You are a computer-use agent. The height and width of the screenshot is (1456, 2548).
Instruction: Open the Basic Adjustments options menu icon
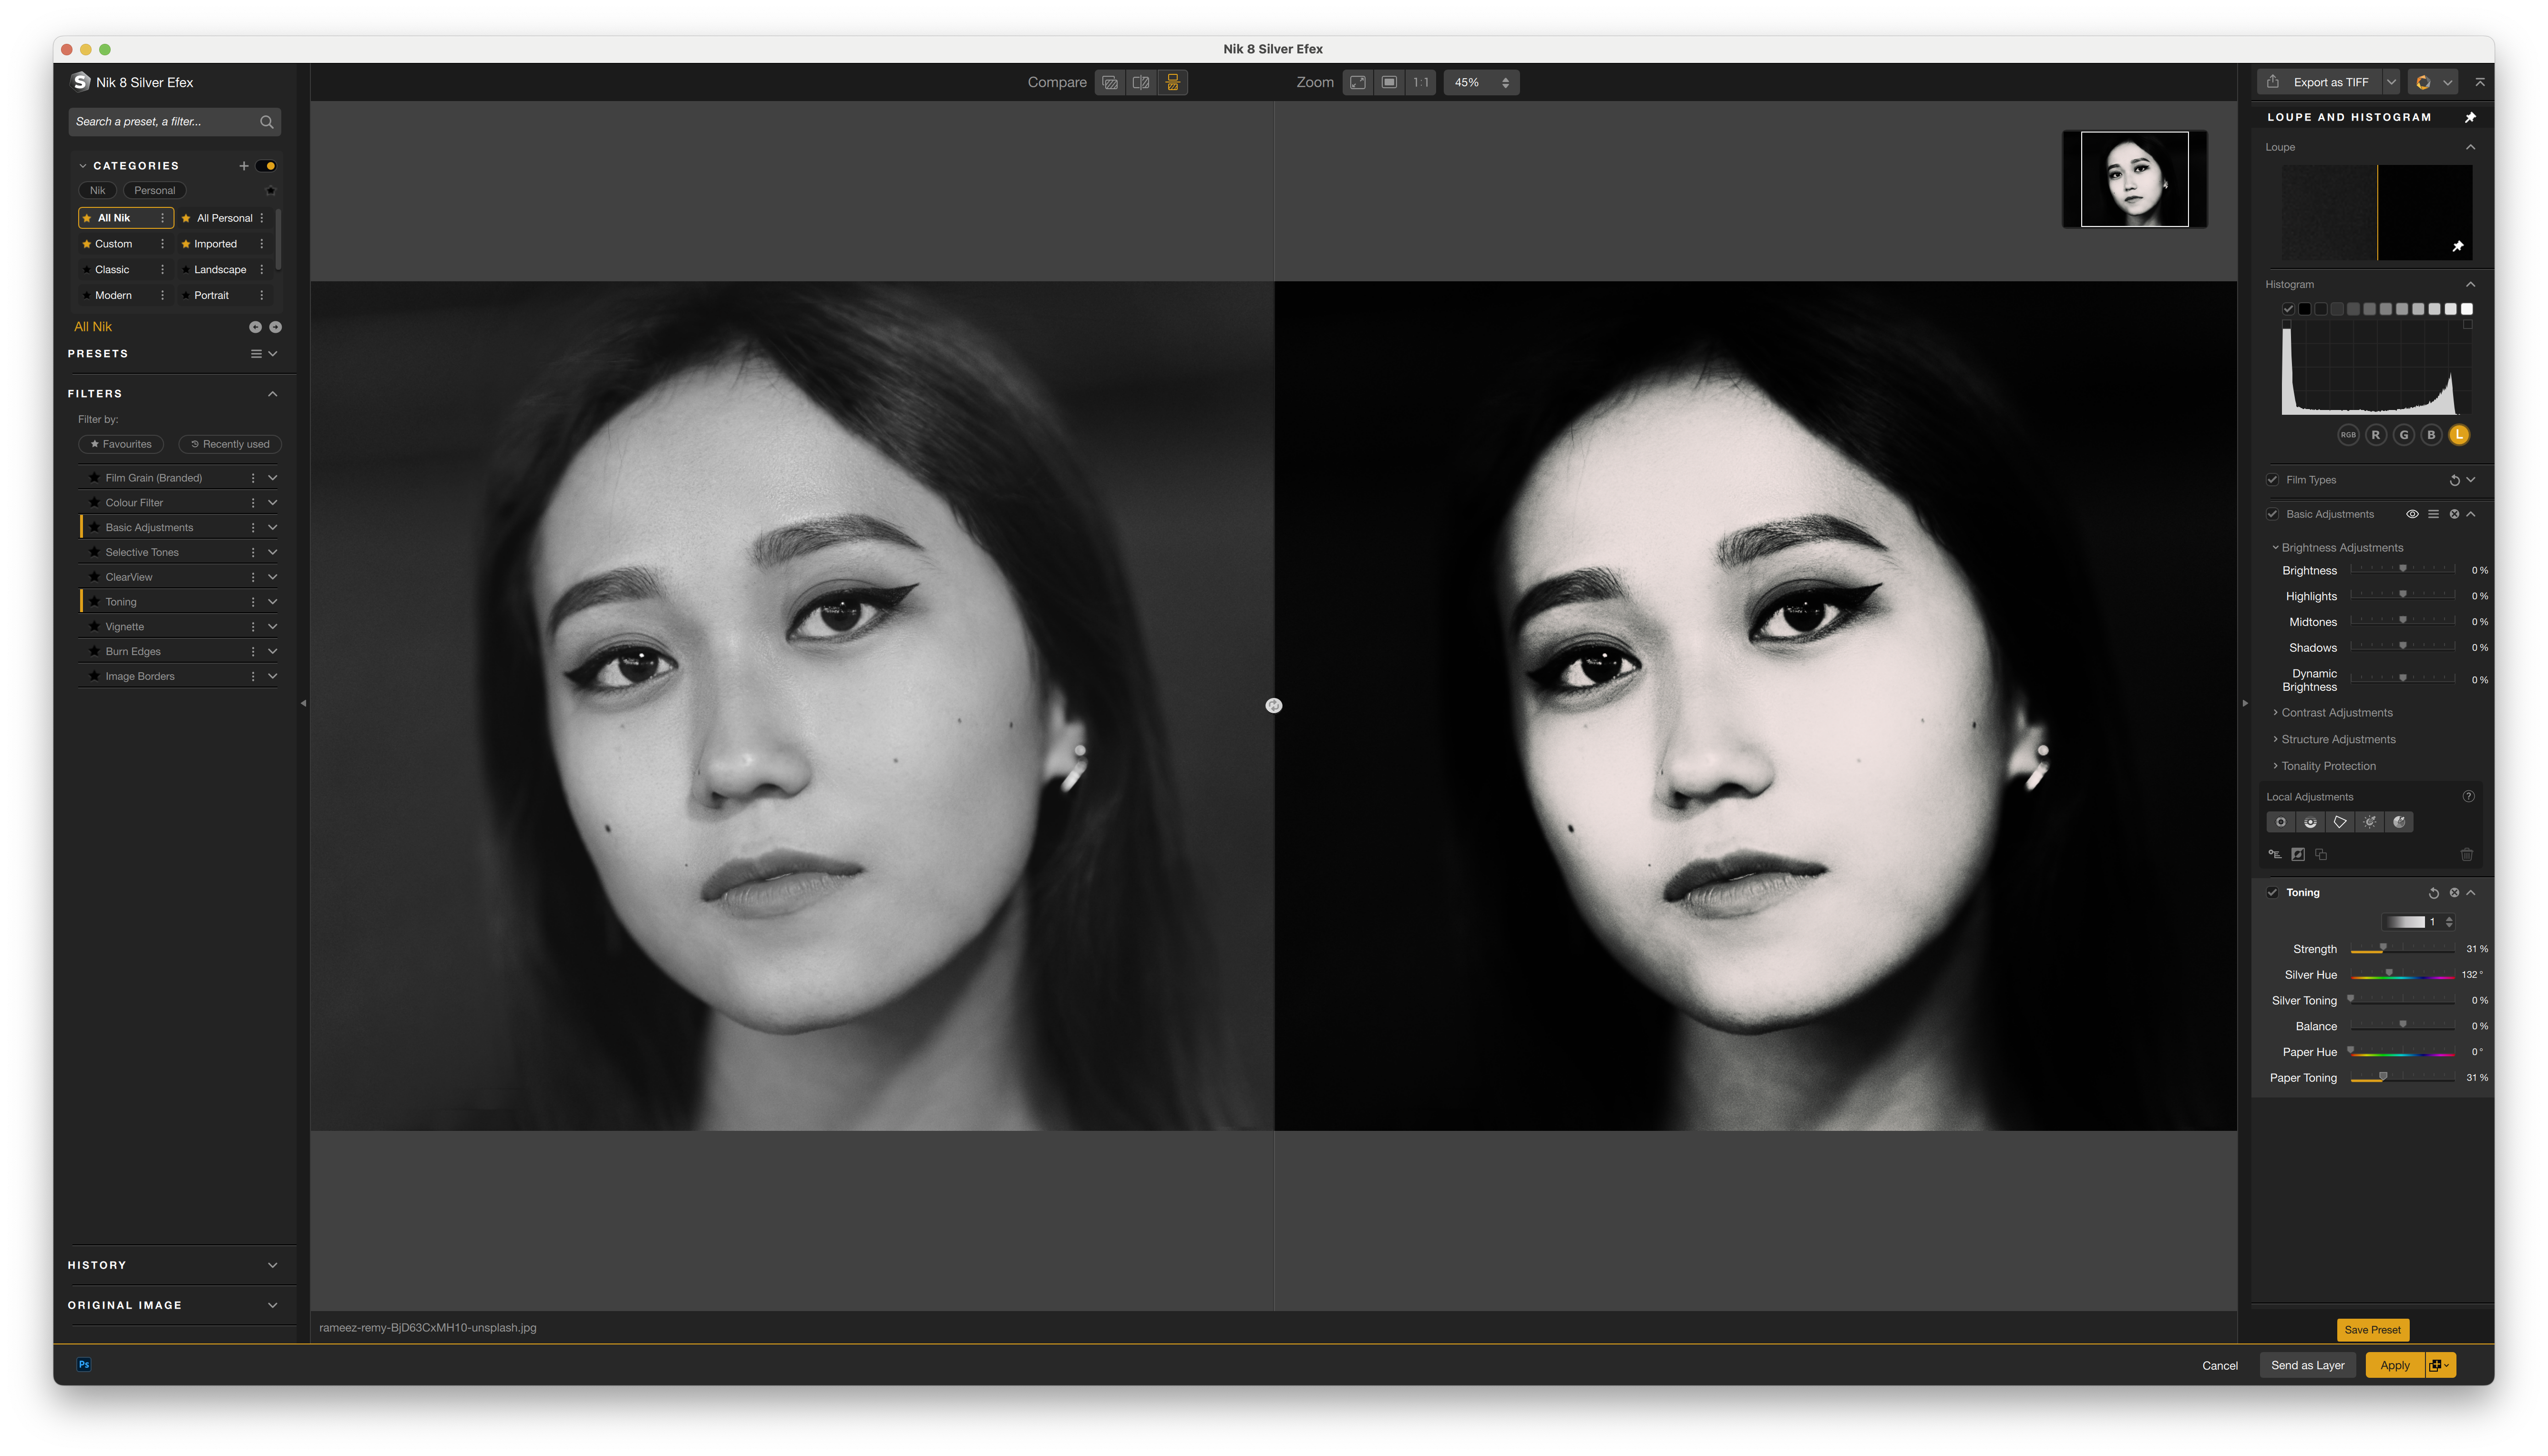coord(2434,514)
